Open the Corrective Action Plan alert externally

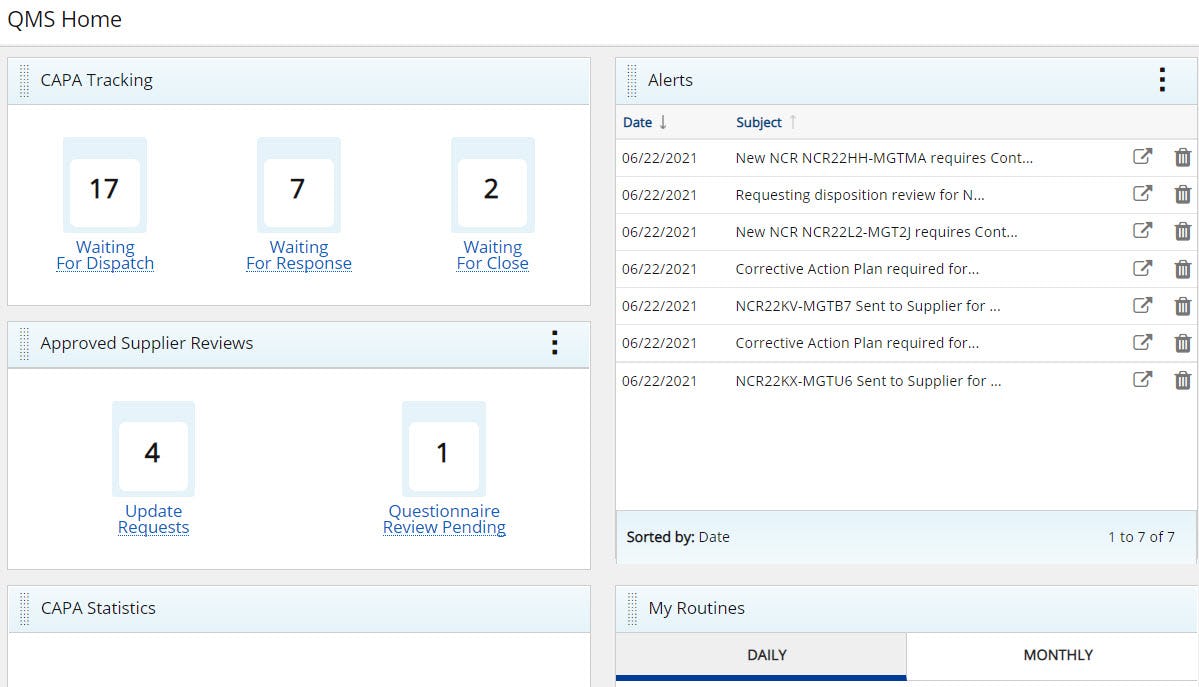coord(1142,268)
